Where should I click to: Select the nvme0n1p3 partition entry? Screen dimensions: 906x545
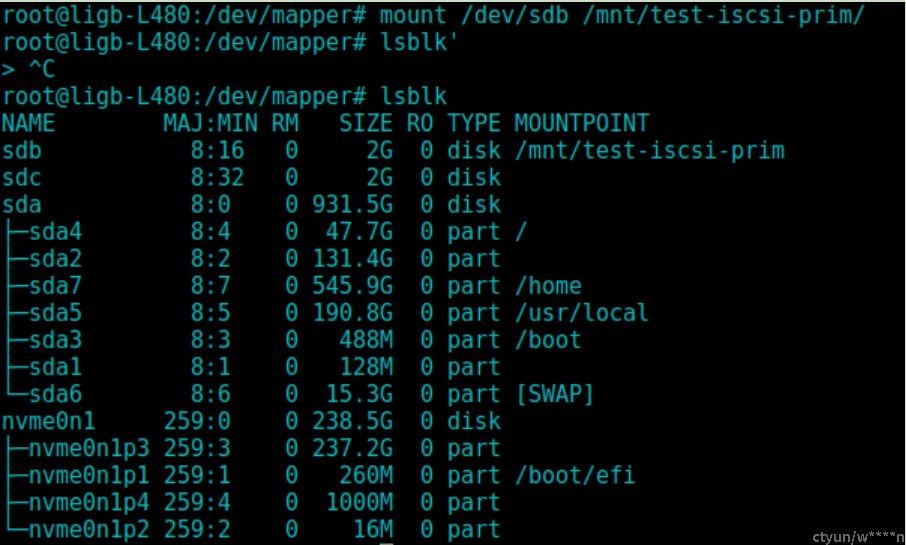pyautogui.click(x=89, y=448)
